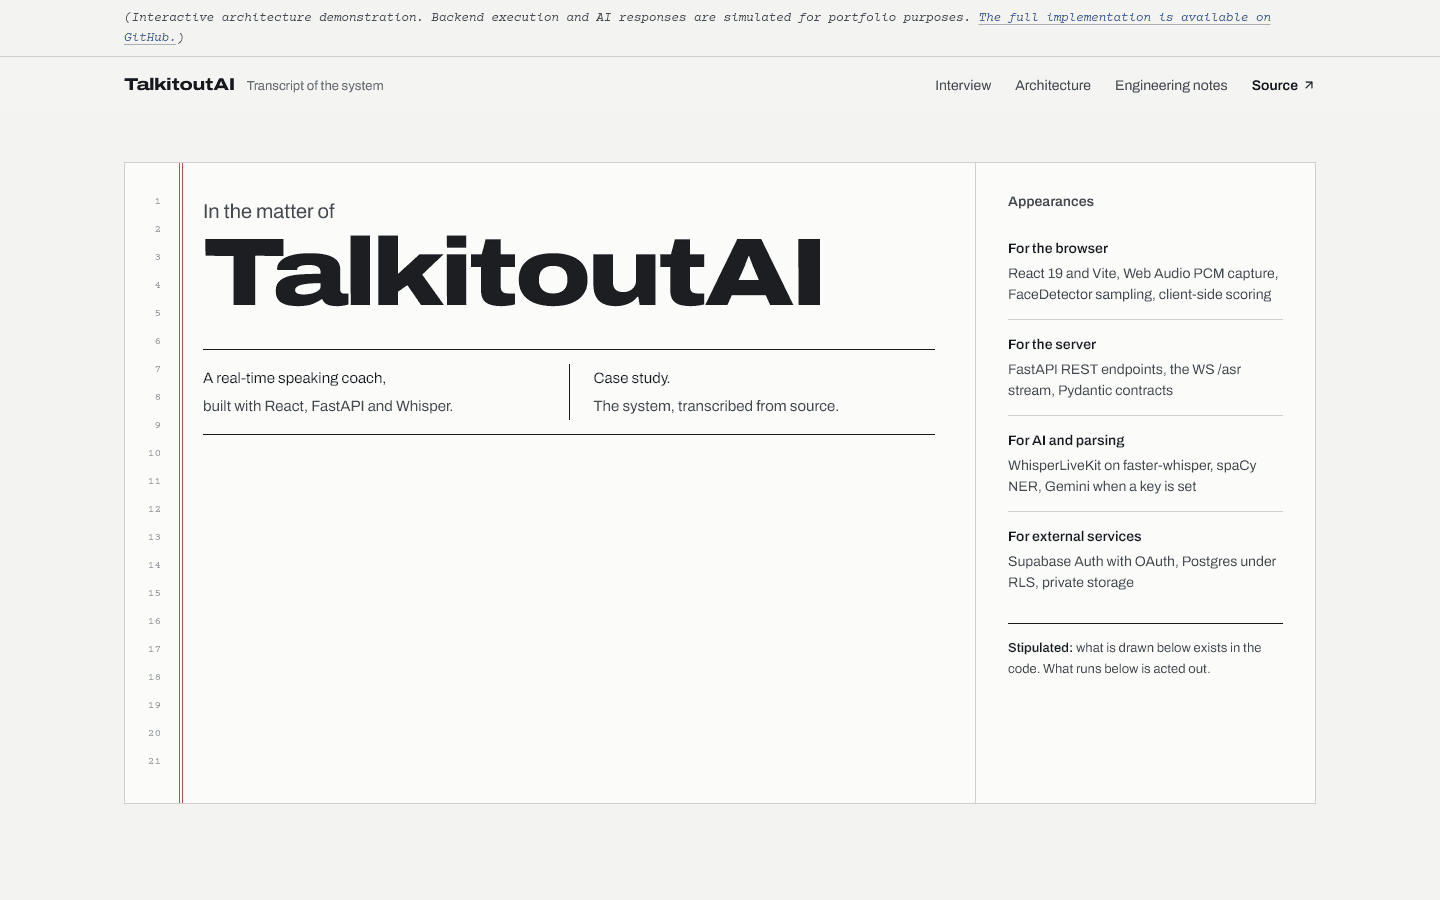Click the 'Appearances' heading
The width and height of the screenshot is (1440, 900).
coord(1051,201)
